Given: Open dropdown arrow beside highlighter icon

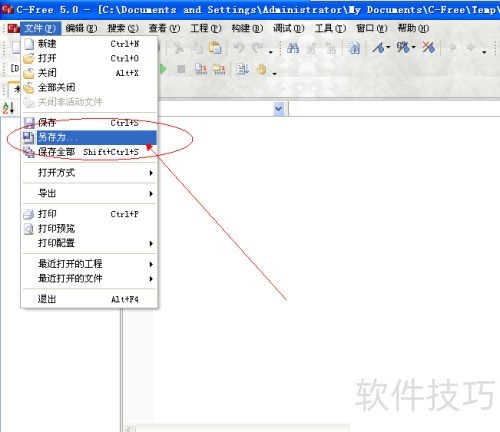Looking at the screenshot, I should pos(388,48).
